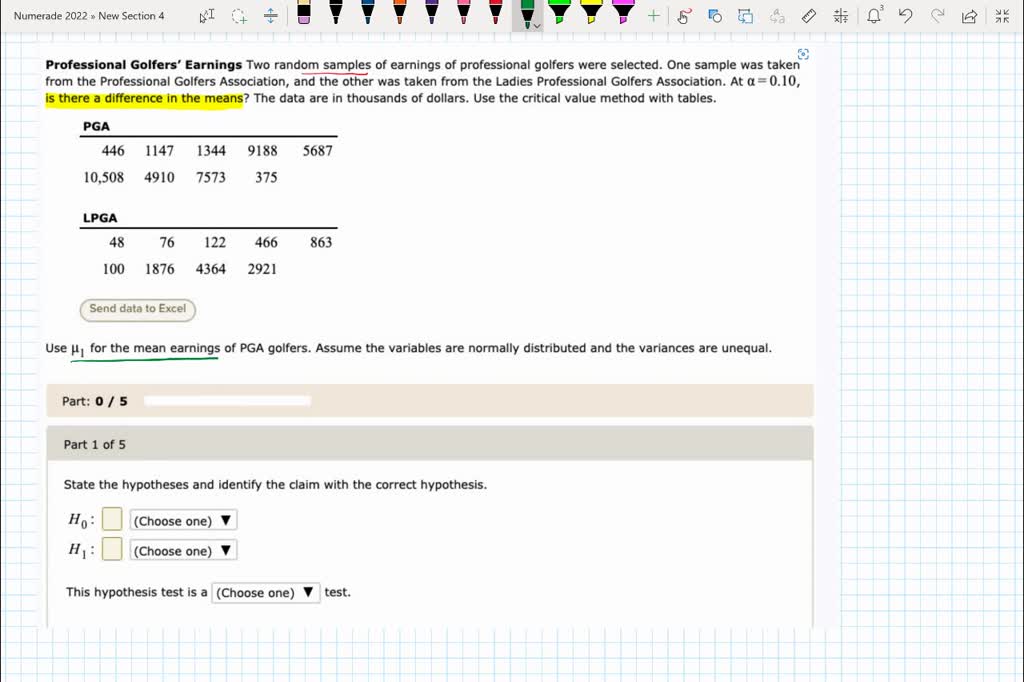Toggle the ruler on the canvas

click(810, 16)
